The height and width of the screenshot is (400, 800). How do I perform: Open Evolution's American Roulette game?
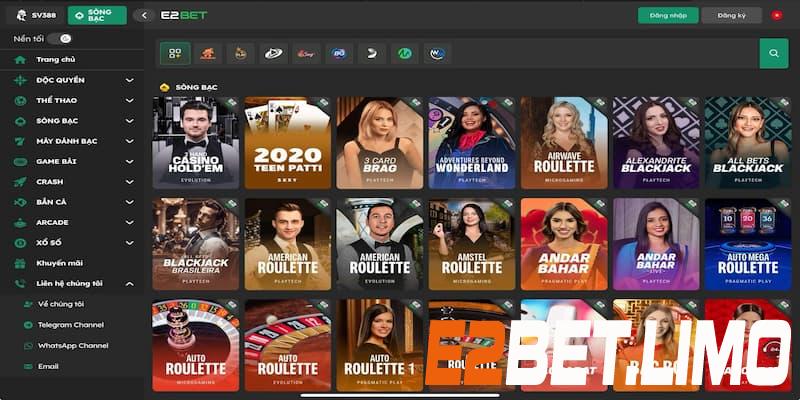click(x=380, y=244)
